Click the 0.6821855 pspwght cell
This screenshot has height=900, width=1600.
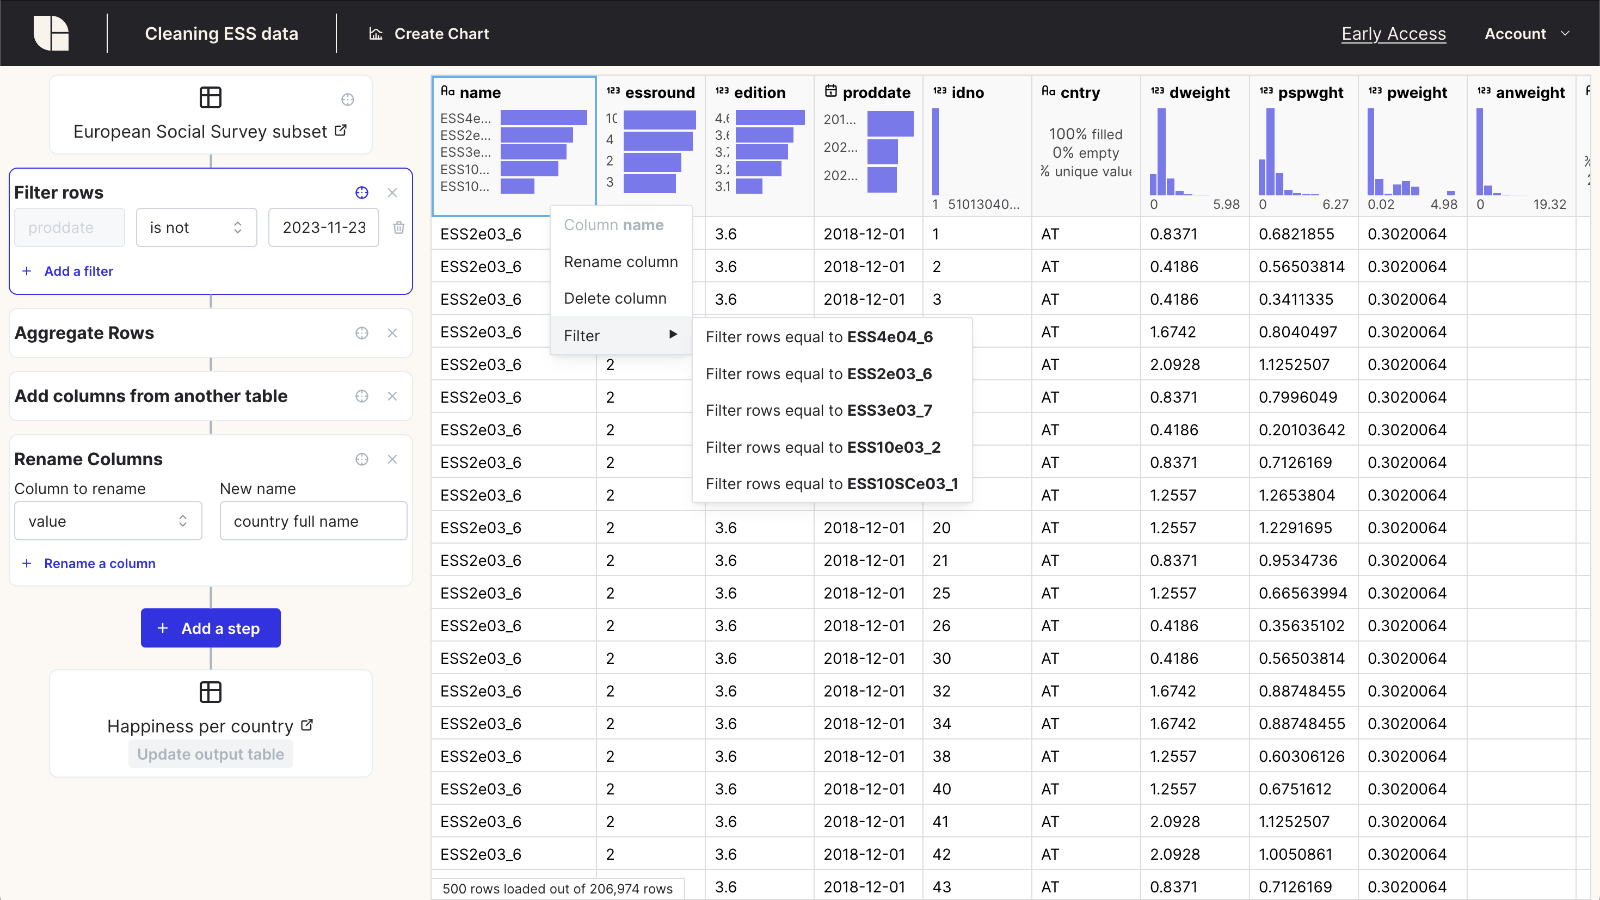click(x=1304, y=234)
